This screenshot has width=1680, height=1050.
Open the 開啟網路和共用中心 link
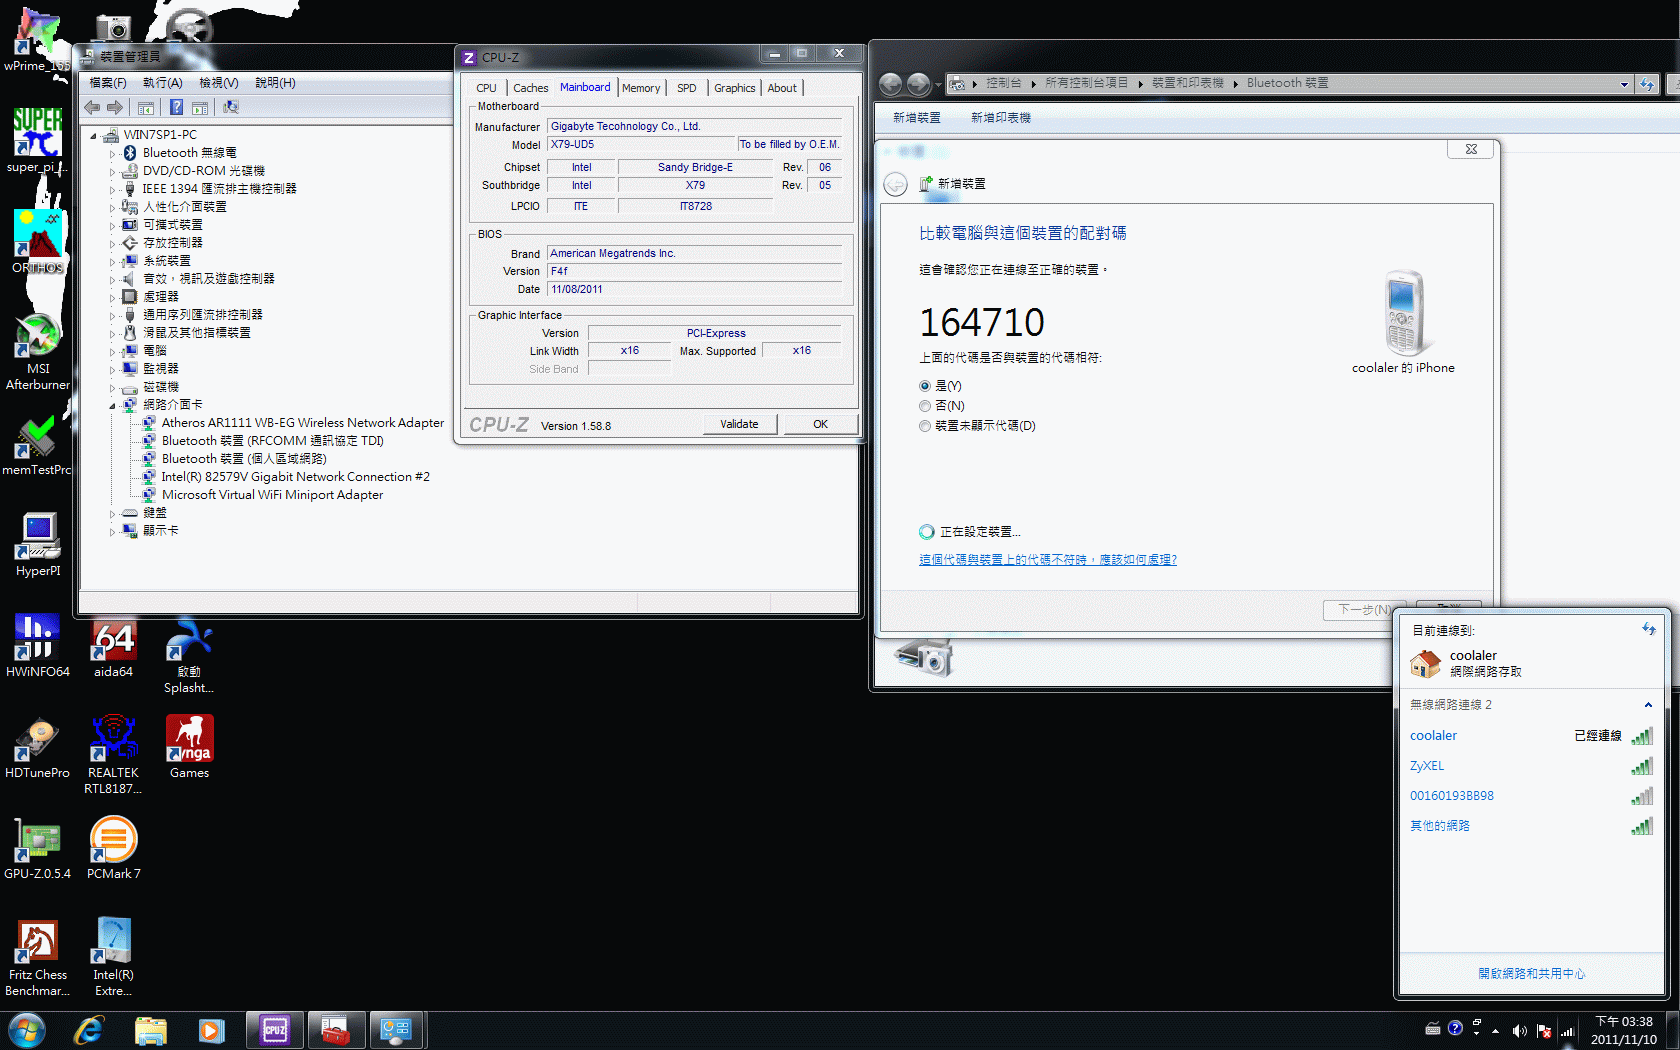pyautogui.click(x=1531, y=974)
